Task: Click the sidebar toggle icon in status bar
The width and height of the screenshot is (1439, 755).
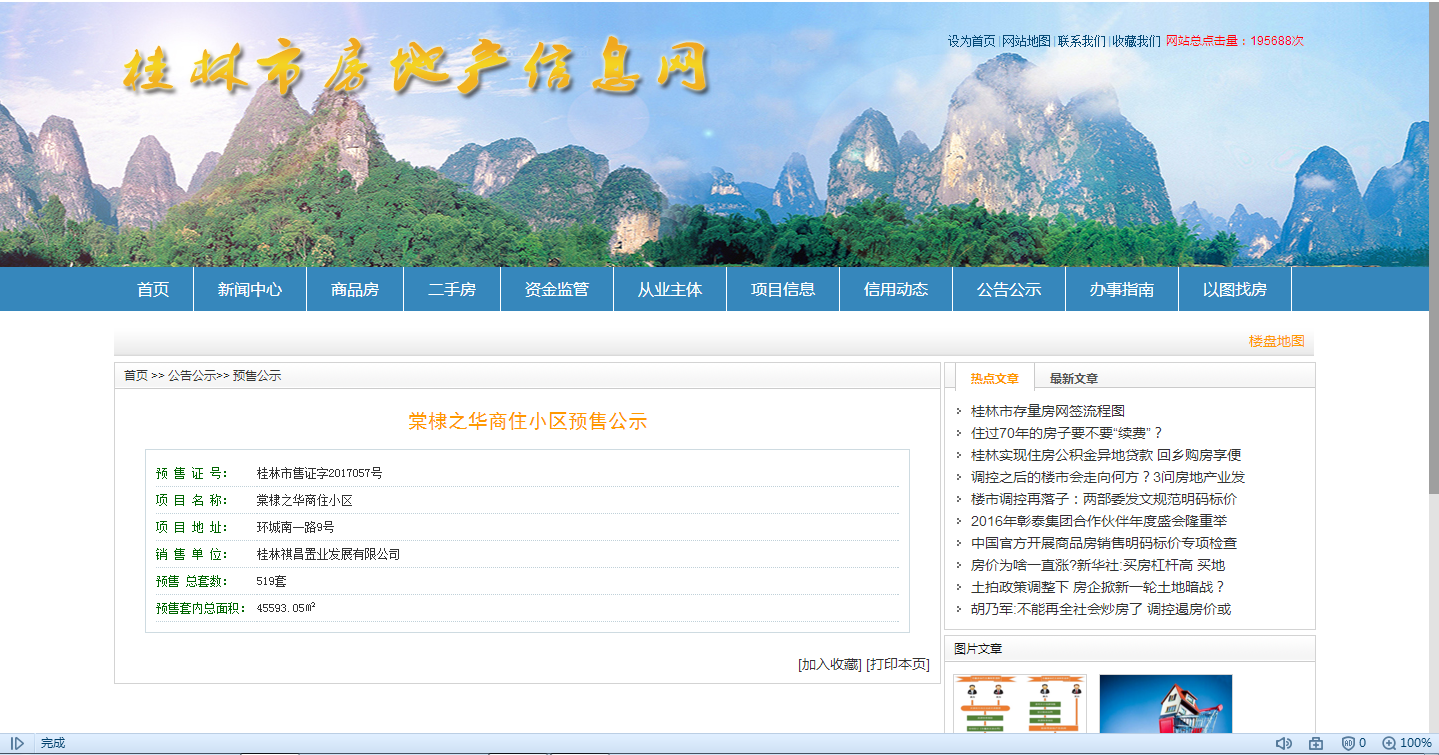Action: coord(17,743)
